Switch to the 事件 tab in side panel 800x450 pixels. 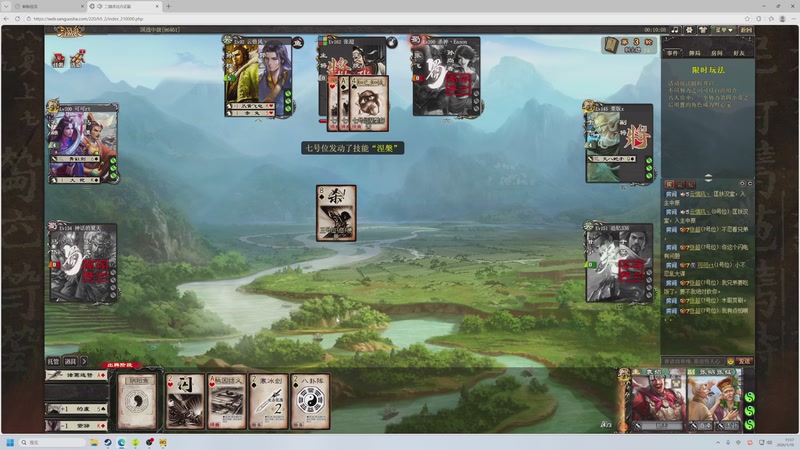pos(672,53)
